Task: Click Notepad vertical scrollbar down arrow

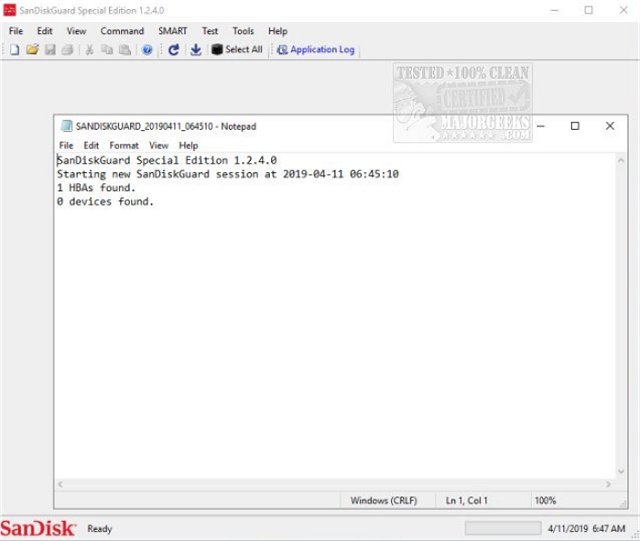Action: pos(621,472)
